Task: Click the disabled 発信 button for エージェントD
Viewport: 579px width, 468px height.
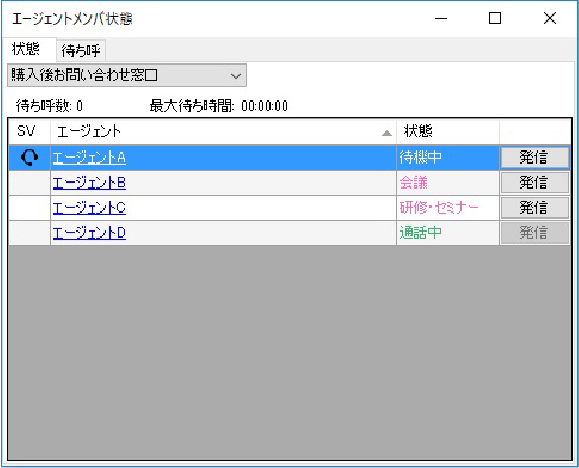Action: [x=534, y=233]
